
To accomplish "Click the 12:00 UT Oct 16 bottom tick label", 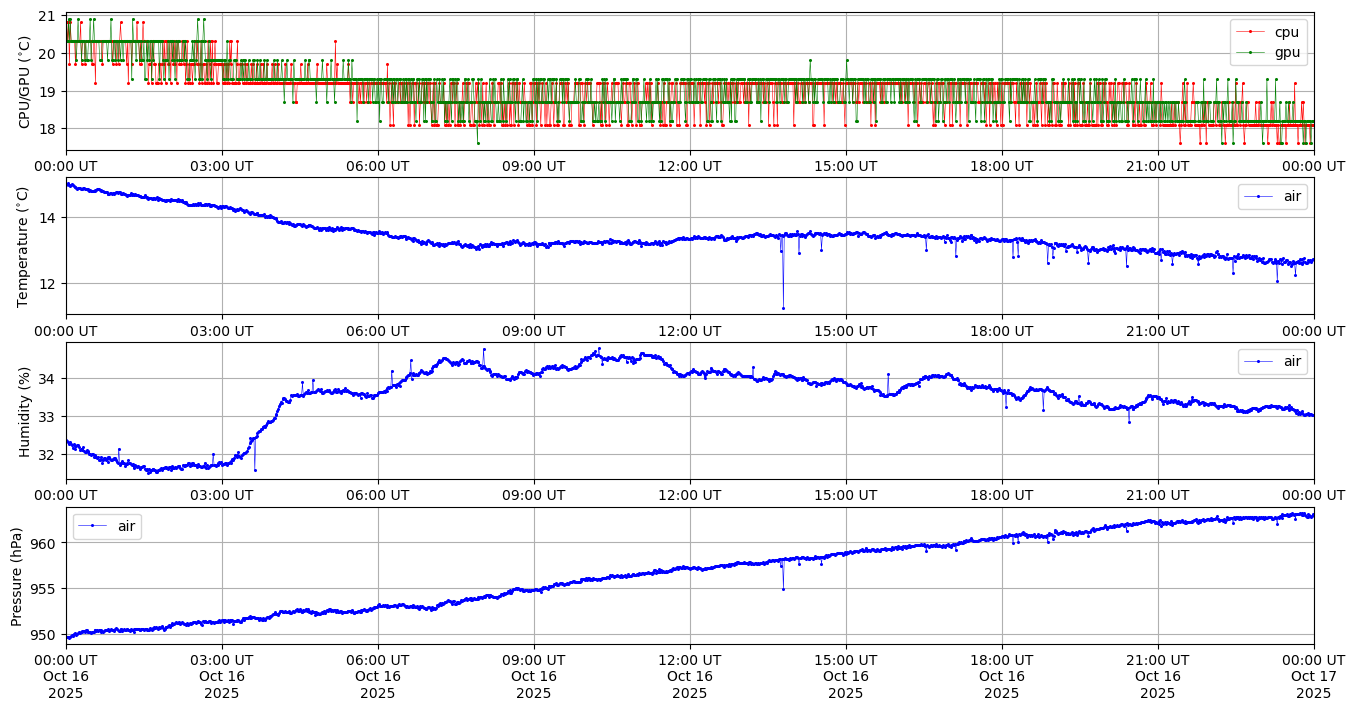I will click(689, 676).
